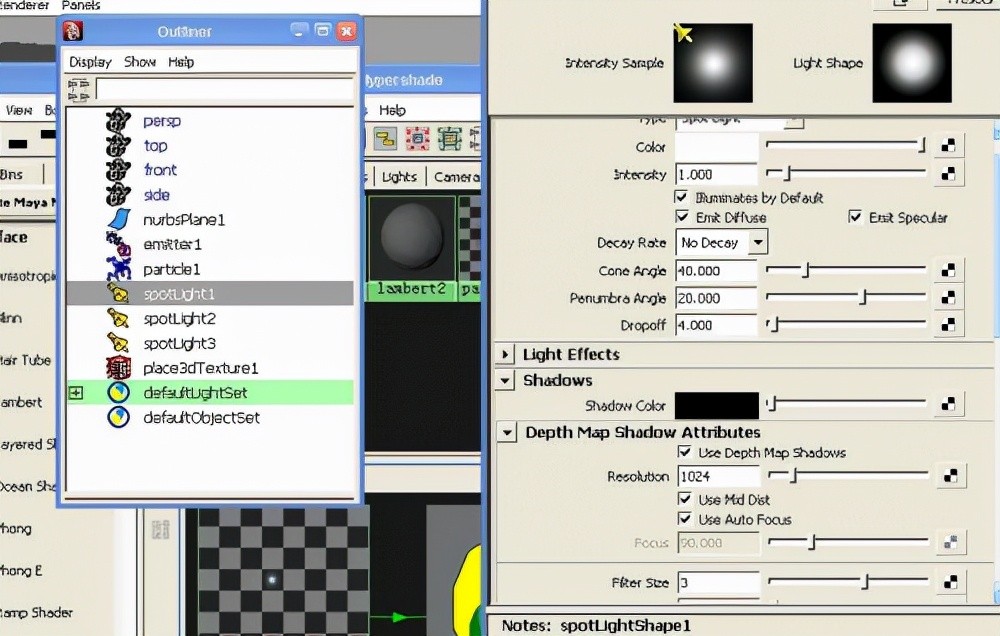Collapse Depth Map Shadow Attributes section

[507, 433]
